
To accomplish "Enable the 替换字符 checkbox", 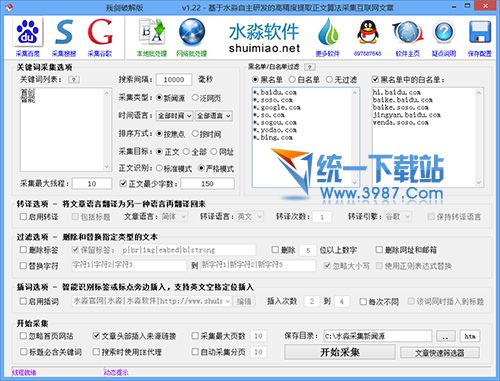I will (x=23, y=266).
